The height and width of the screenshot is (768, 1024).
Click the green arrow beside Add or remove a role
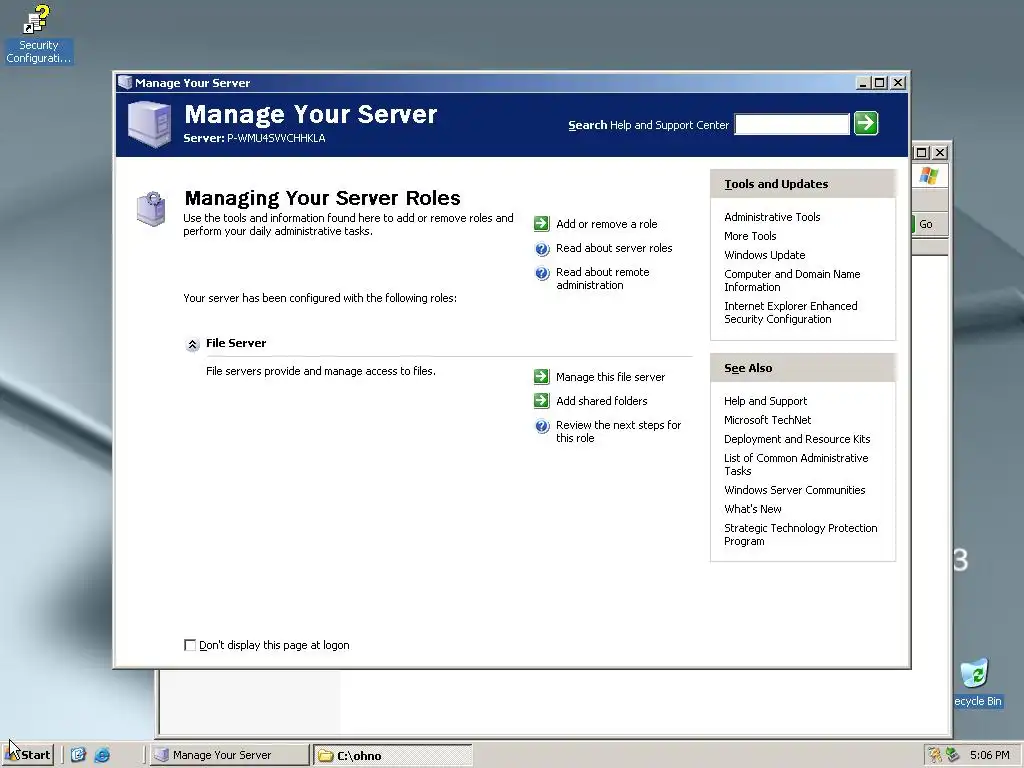(x=541, y=223)
